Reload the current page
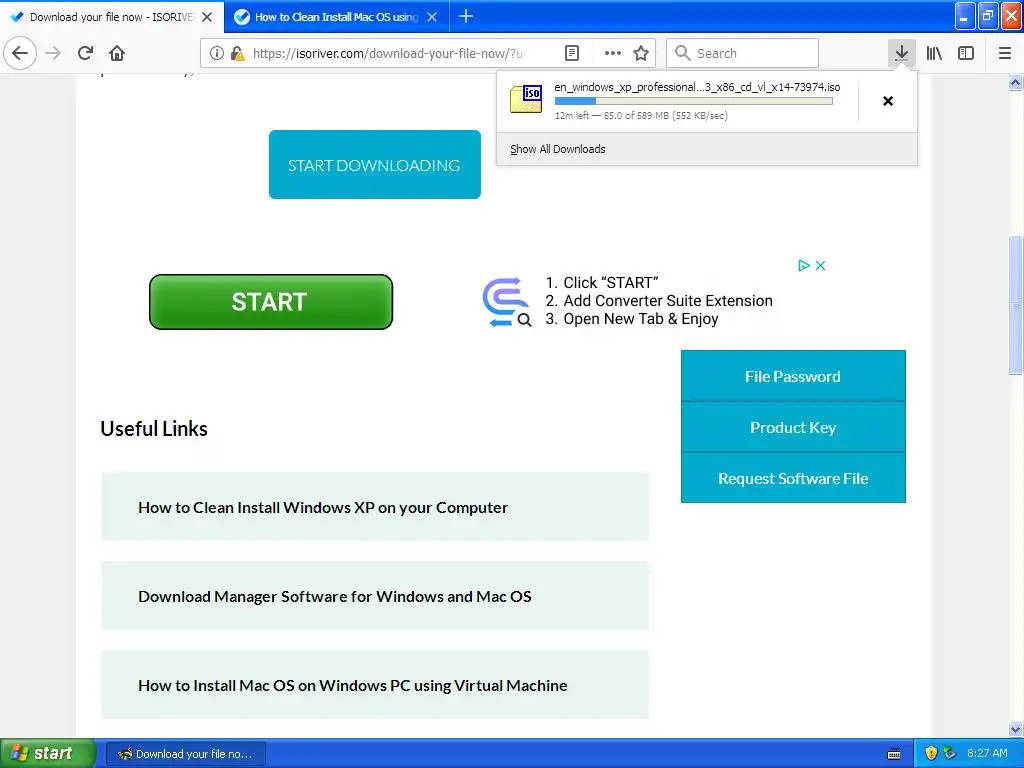This screenshot has width=1024, height=768. pos(85,53)
